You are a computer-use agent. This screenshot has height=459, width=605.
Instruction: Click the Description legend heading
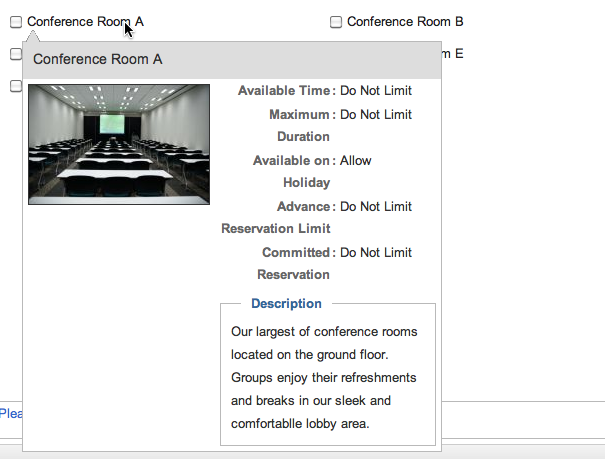(x=286, y=304)
